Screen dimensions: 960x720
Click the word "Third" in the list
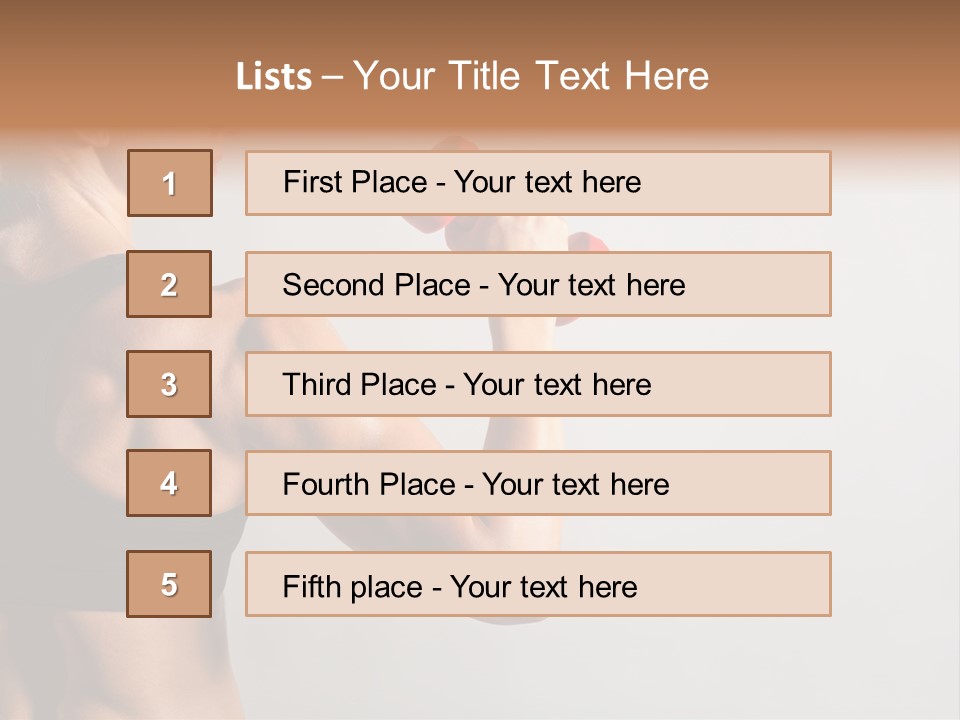point(318,385)
